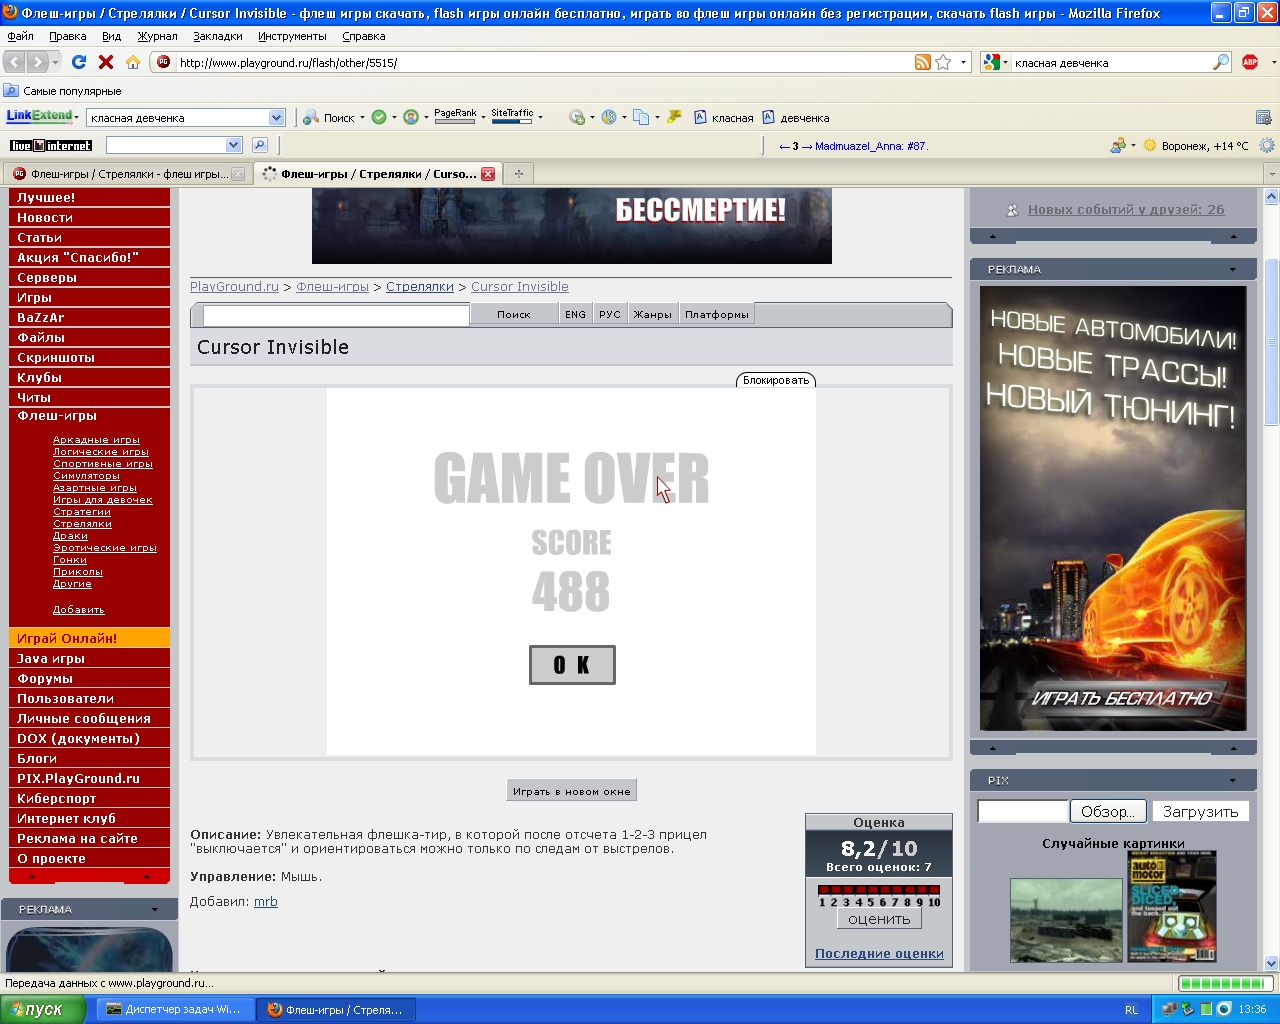Switch to the first Флеш-игры browser tab
The width and height of the screenshot is (1280, 1024).
point(128,174)
